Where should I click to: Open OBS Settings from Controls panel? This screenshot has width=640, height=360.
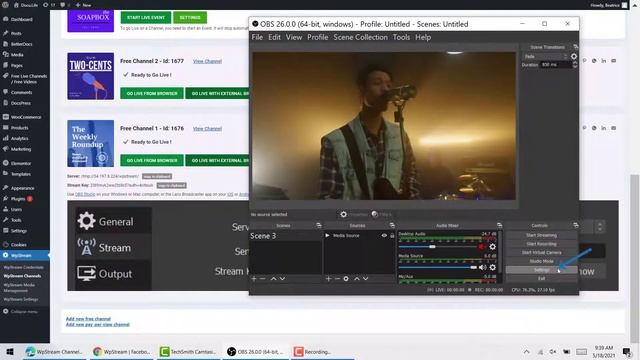541,270
